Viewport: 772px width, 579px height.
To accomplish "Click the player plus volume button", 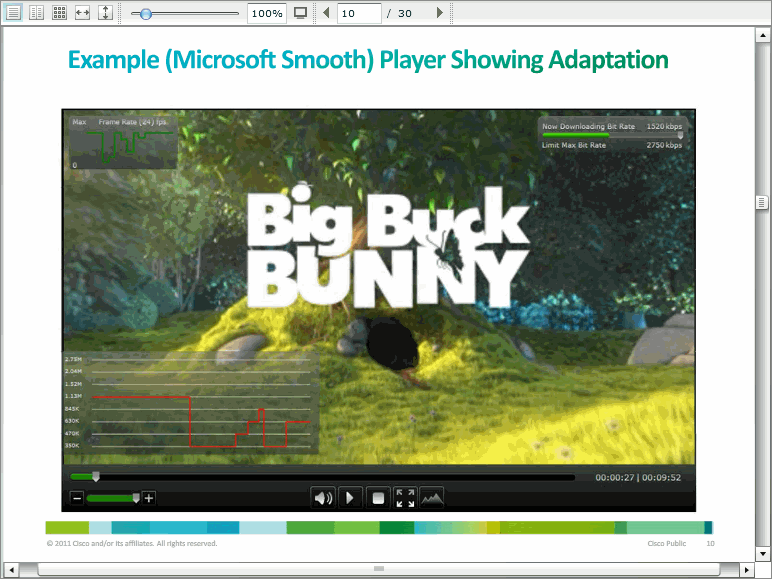I will point(149,498).
